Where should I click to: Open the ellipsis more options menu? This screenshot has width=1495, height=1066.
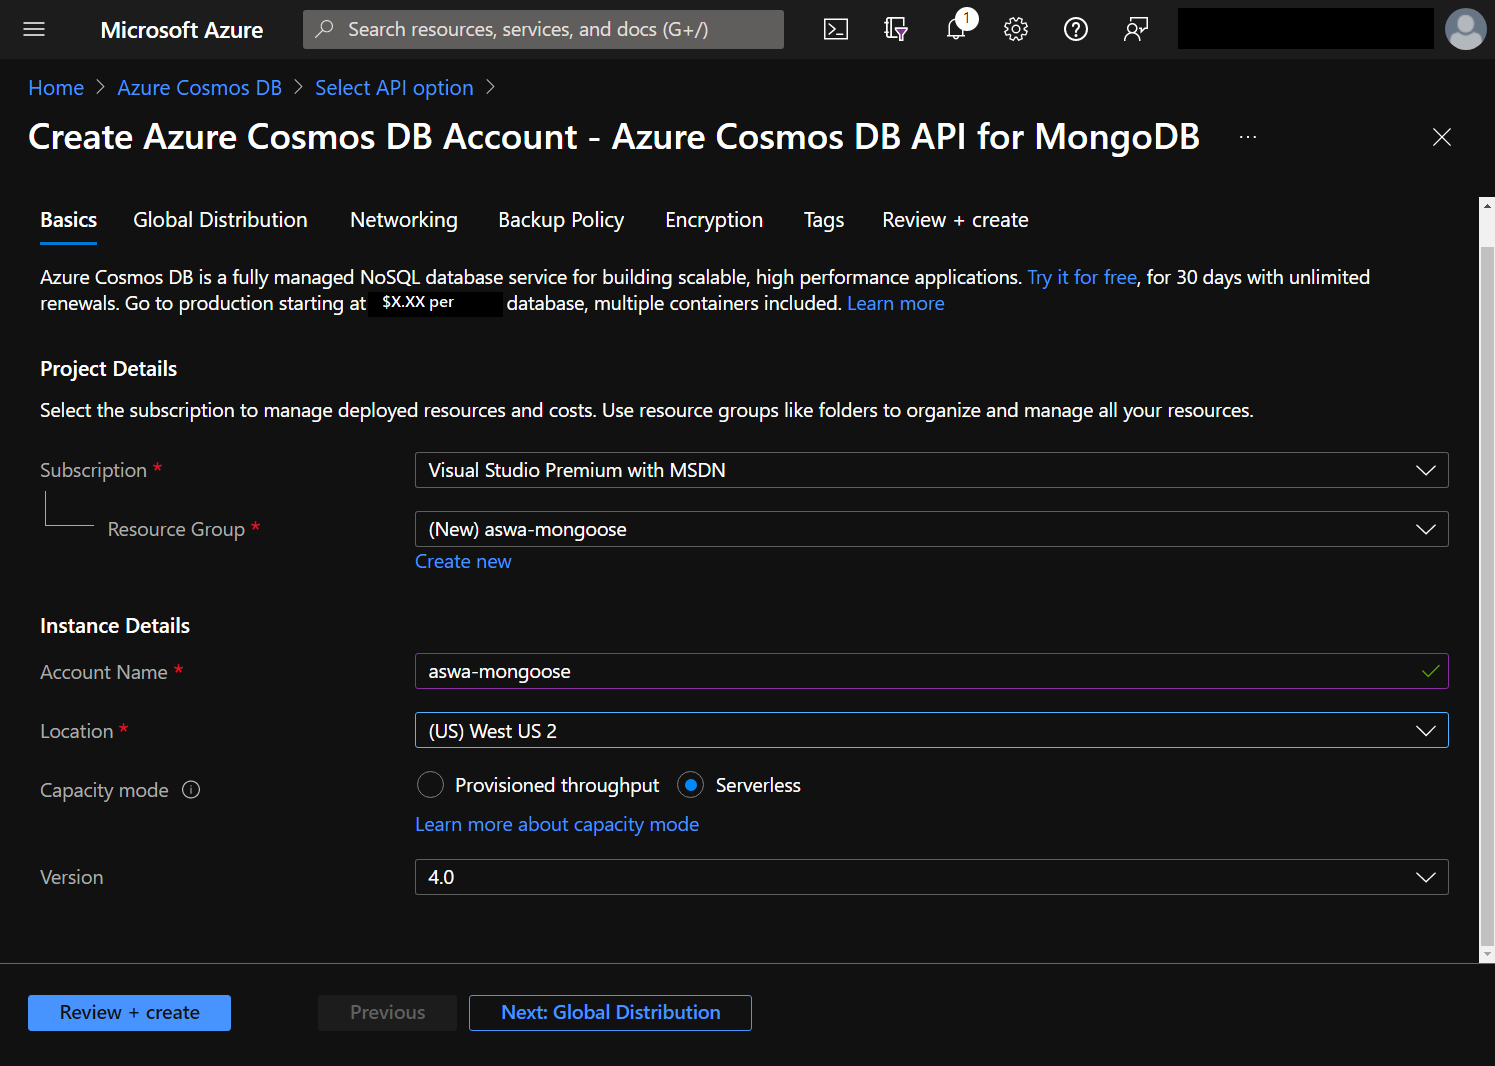tap(1248, 137)
